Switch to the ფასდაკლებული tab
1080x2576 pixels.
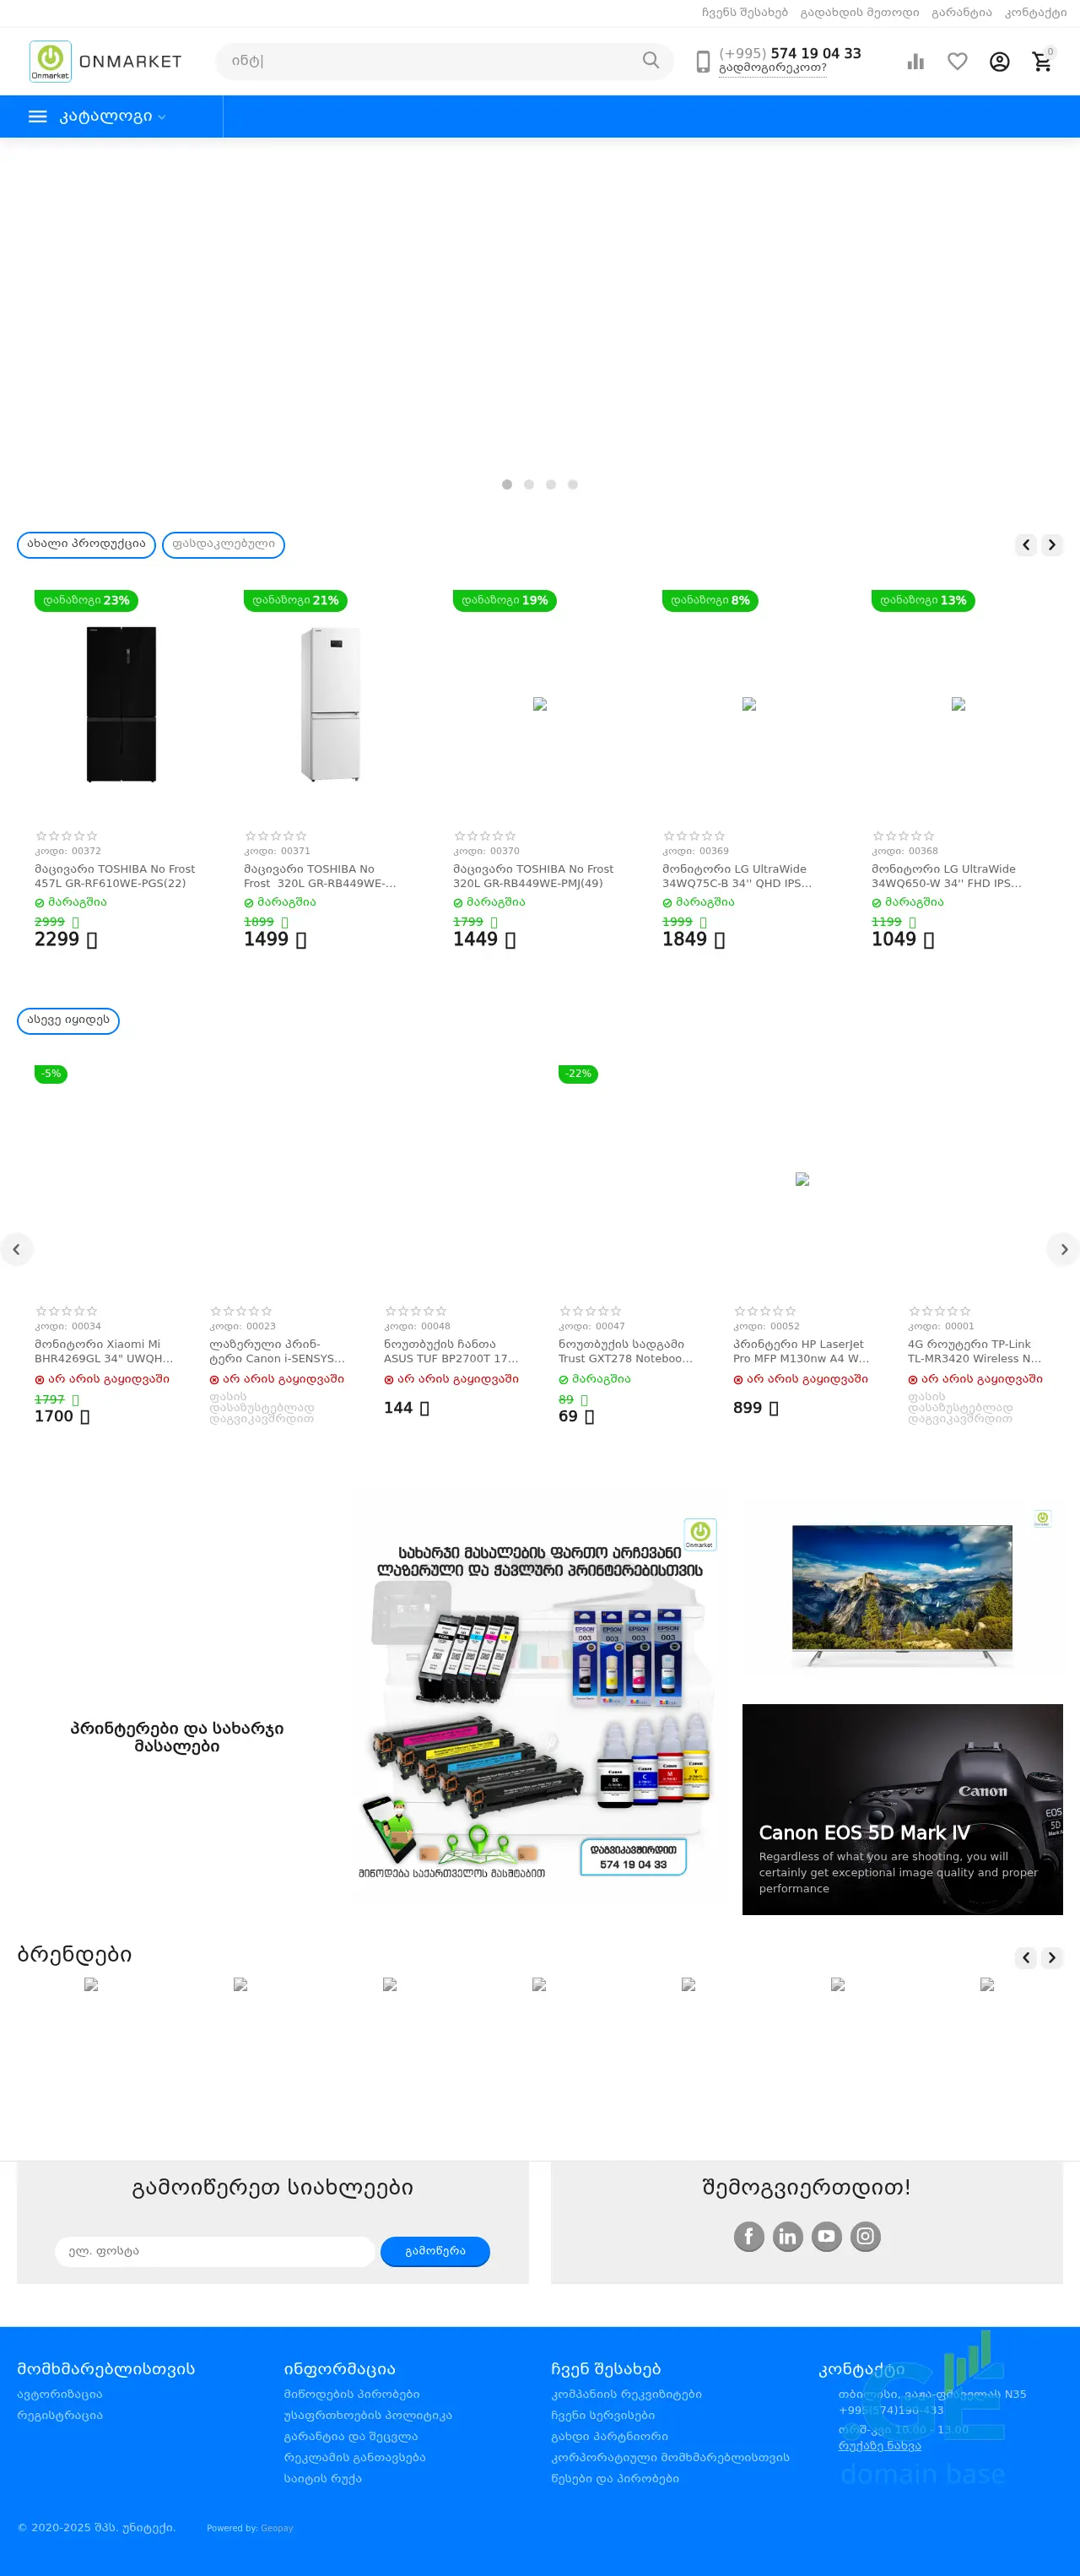[223, 544]
